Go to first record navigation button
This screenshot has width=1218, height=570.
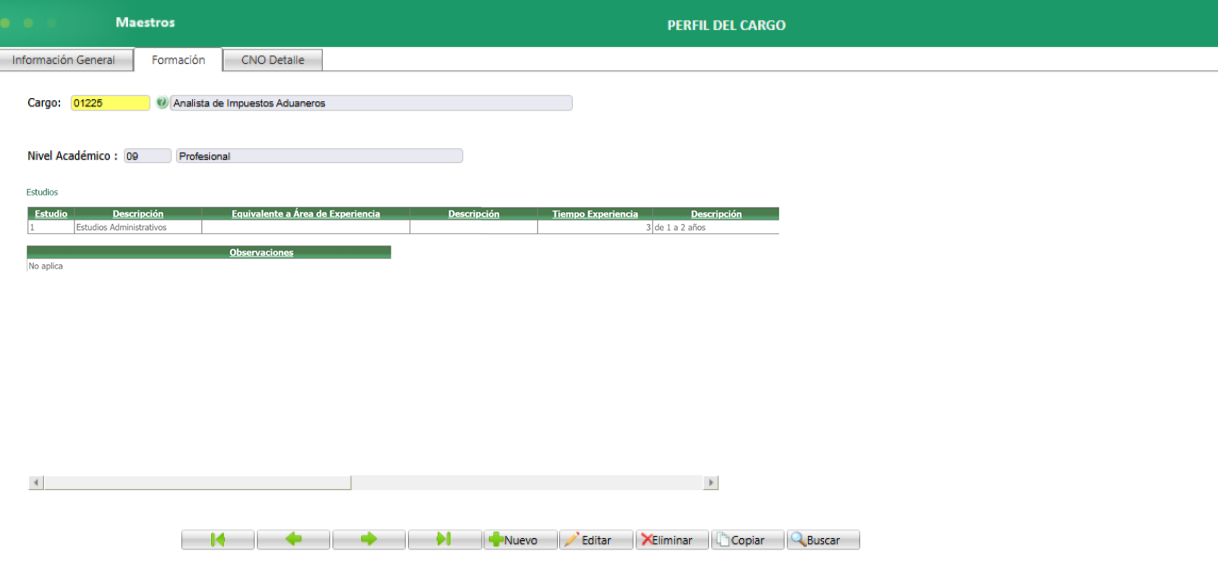[218, 540]
